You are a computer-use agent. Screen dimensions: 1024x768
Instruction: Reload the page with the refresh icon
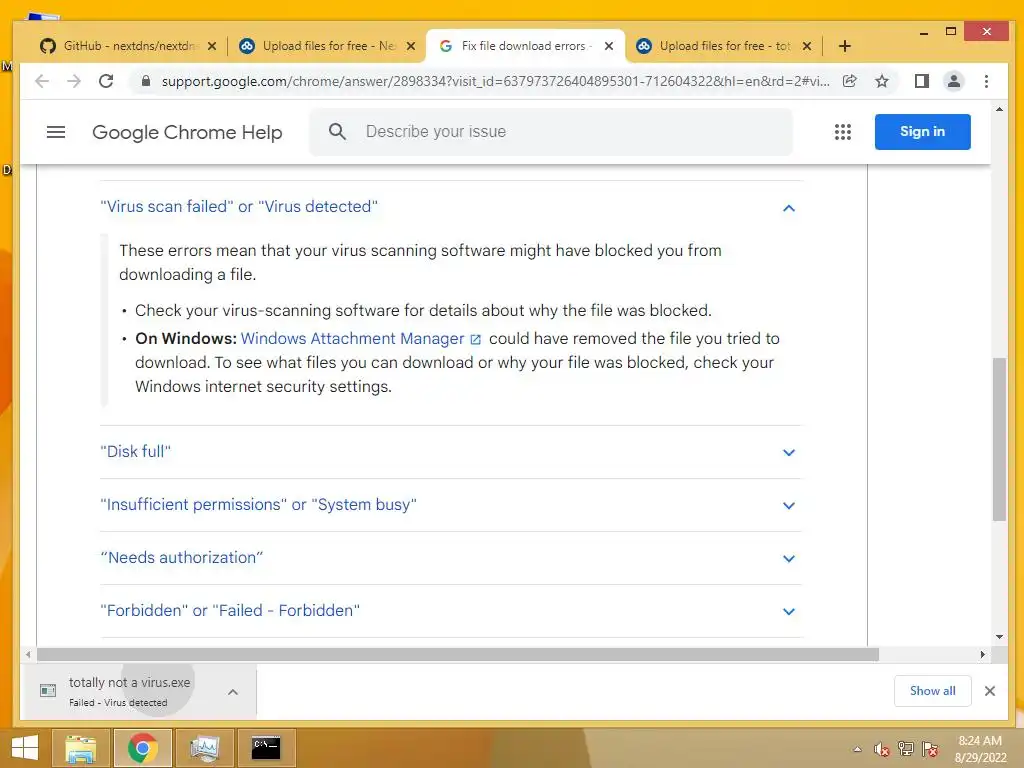[x=106, y=81]
